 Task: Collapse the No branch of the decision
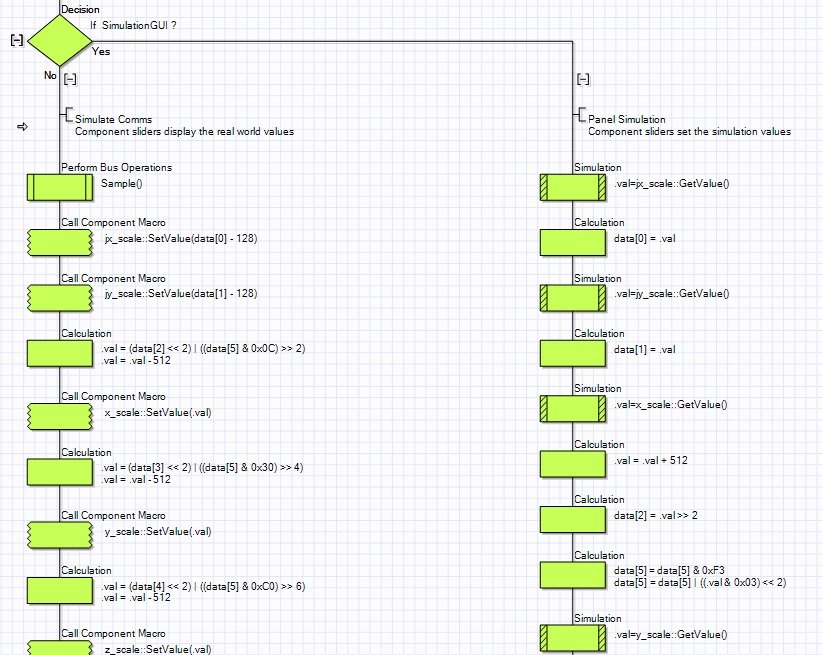tap(70, 79)
